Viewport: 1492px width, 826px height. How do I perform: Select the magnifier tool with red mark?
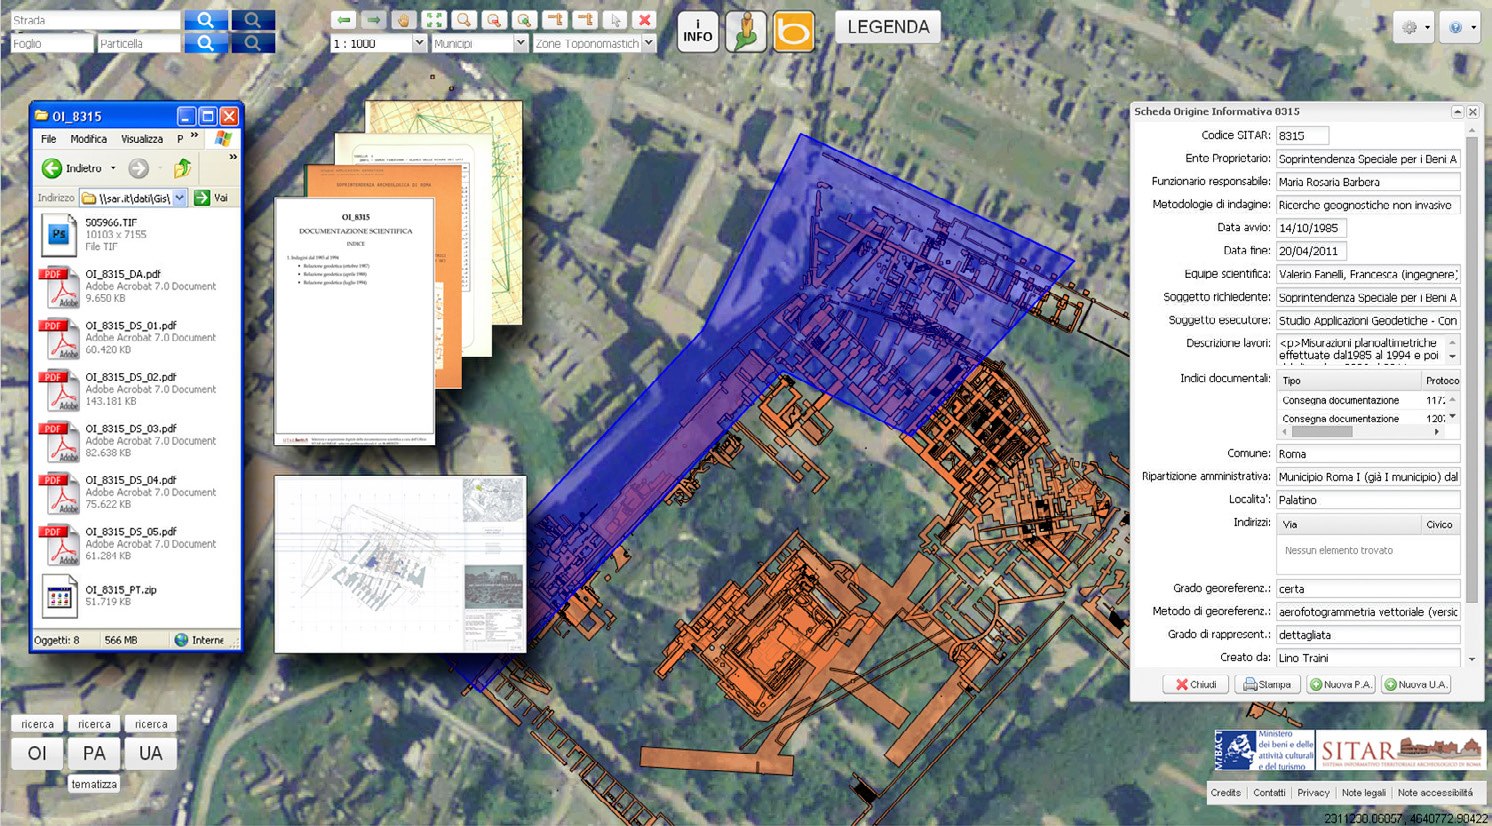click(x=494, y=20)
